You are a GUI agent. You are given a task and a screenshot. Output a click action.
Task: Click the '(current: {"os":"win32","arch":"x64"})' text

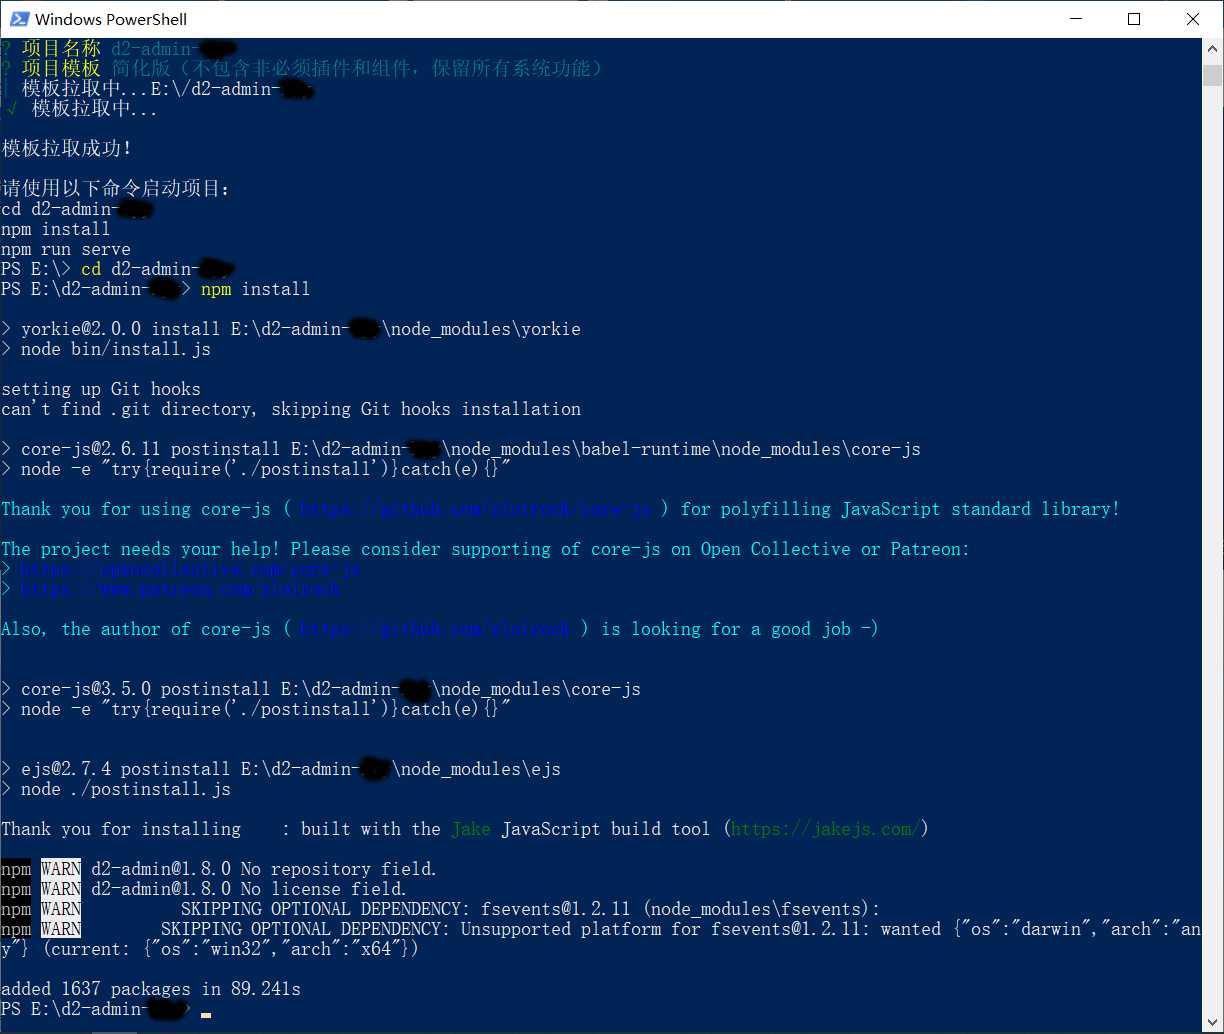pyautogui.click(x=231, y=949)
